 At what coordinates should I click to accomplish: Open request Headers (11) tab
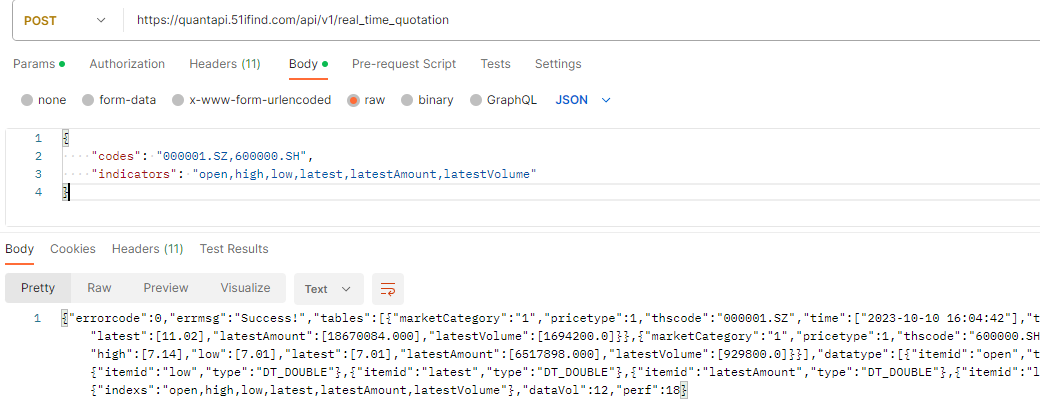pos(225,64)
